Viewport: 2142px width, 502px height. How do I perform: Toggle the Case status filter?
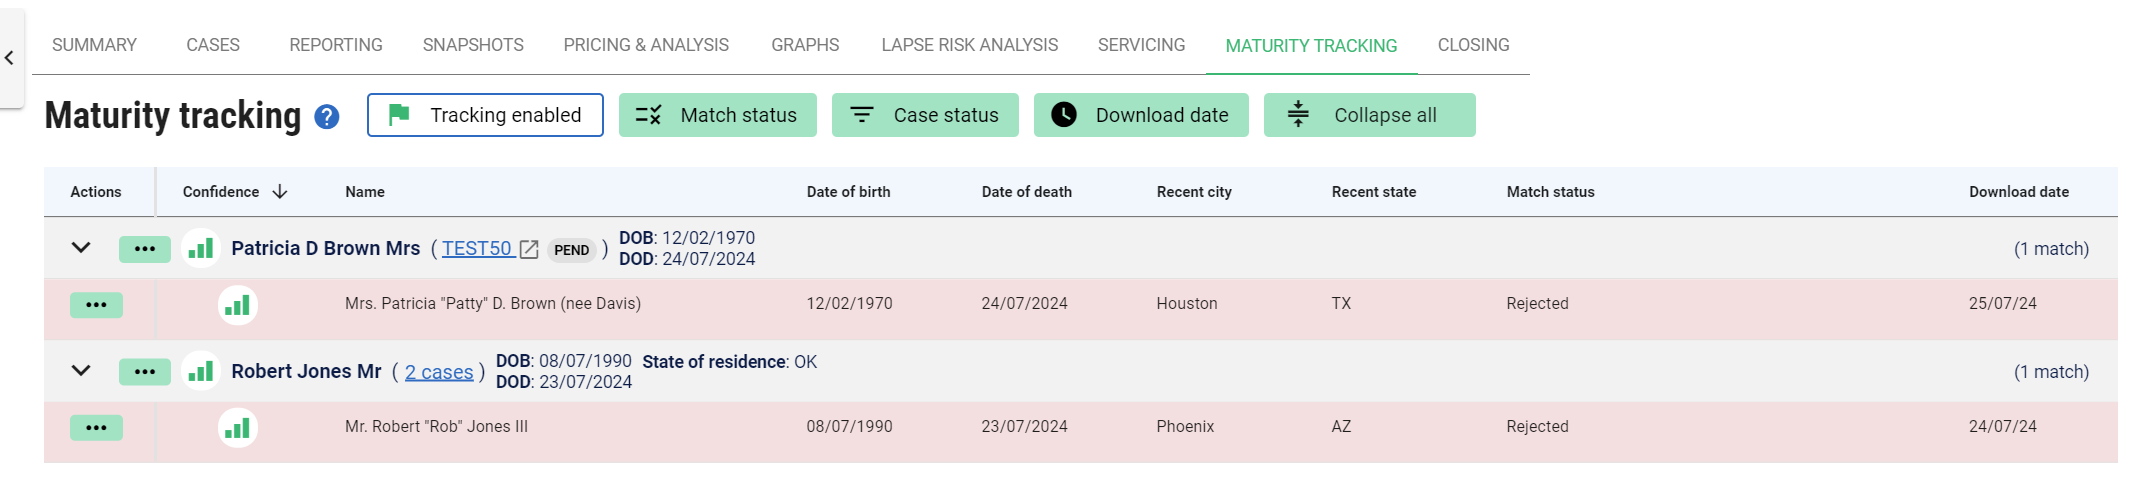(924, 115)
